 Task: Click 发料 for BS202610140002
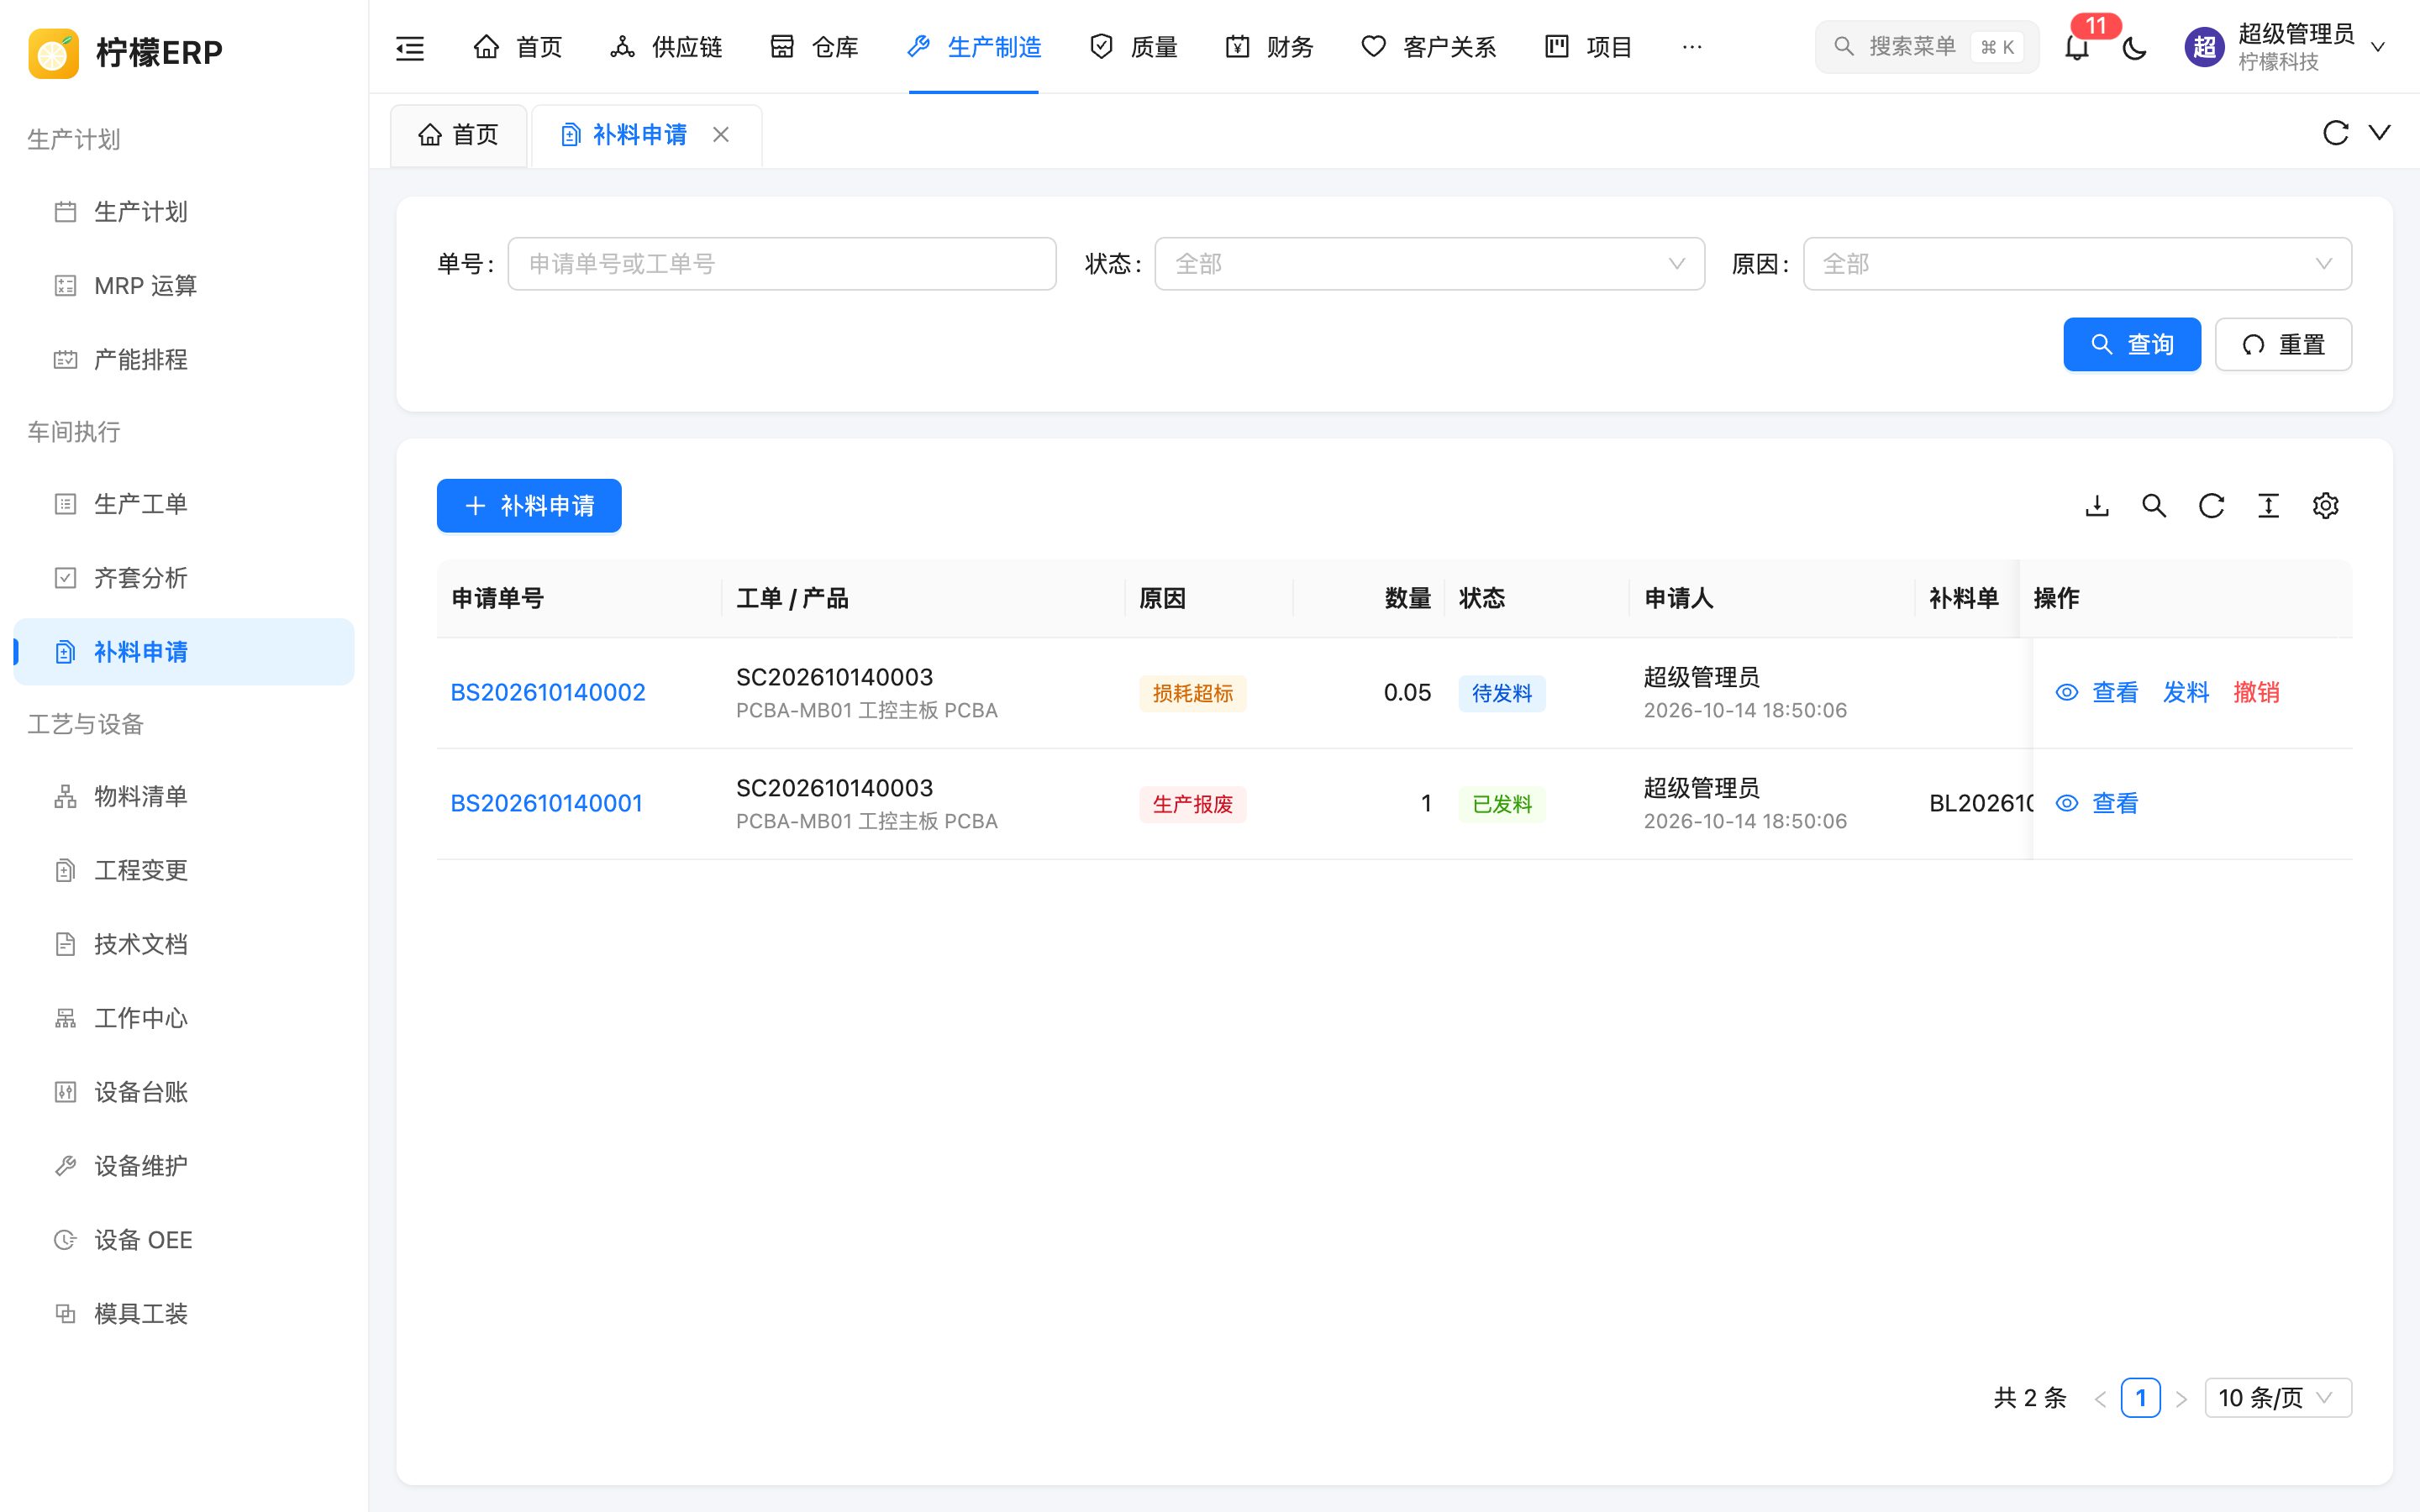click(x=2185, y=693)
